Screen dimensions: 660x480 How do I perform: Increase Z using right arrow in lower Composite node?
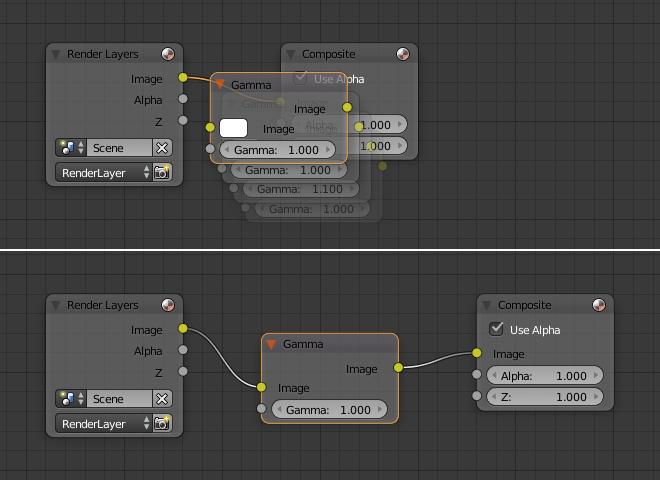596,397
